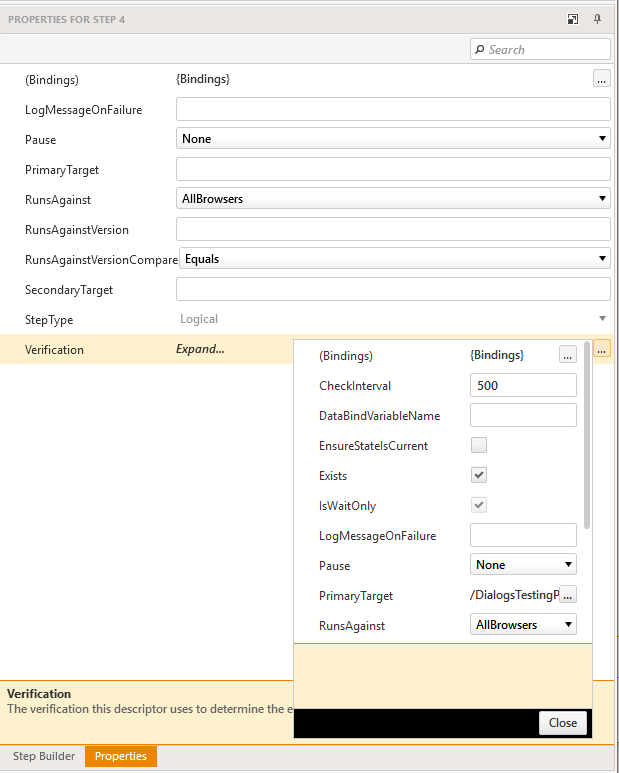Click the Expand... text in Verification row
The height and width of the screenshot is (773, 619).
tap(200, 349)
